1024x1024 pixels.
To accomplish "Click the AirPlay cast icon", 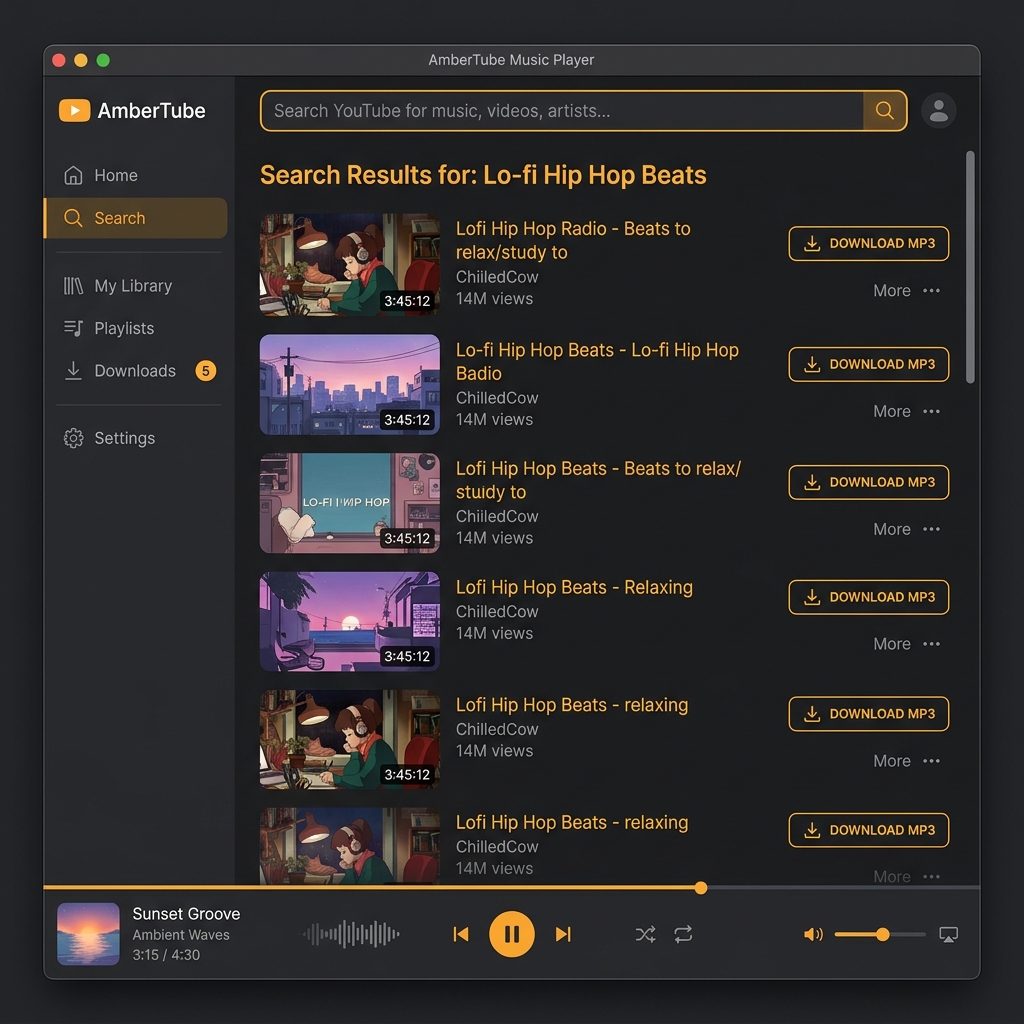I will (x=948, y=935).
